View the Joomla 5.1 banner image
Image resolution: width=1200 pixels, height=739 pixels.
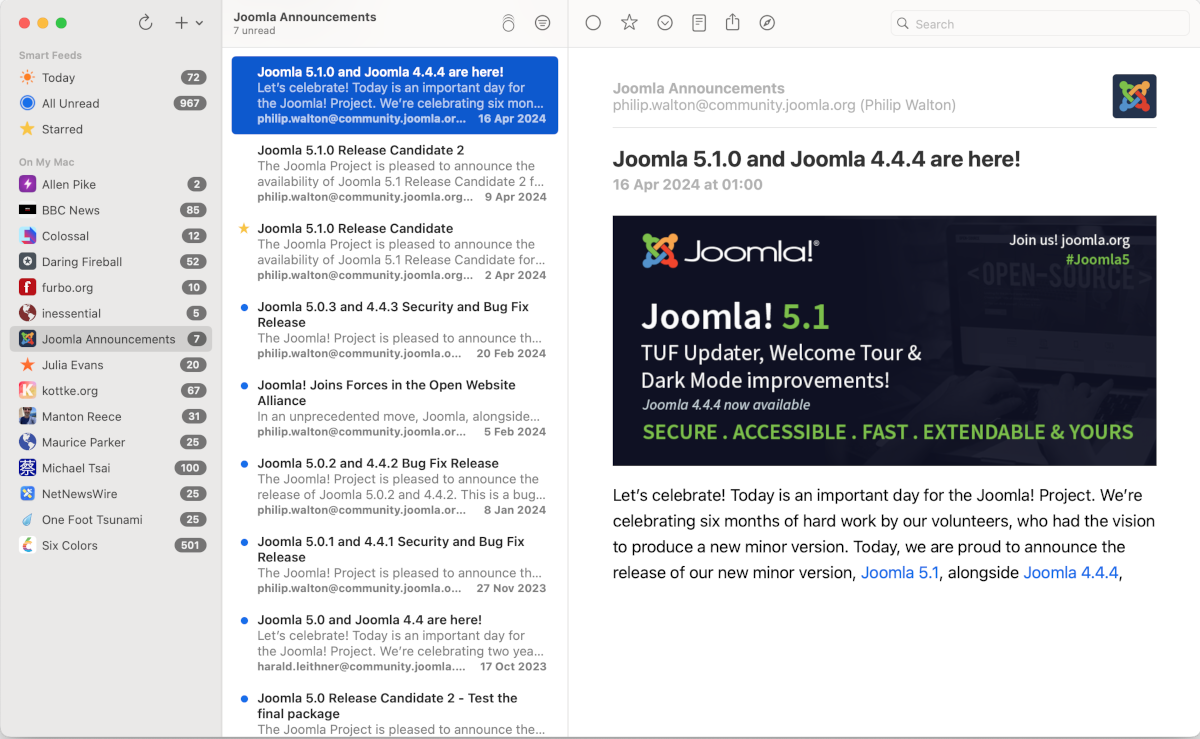[x=884, y=340]
